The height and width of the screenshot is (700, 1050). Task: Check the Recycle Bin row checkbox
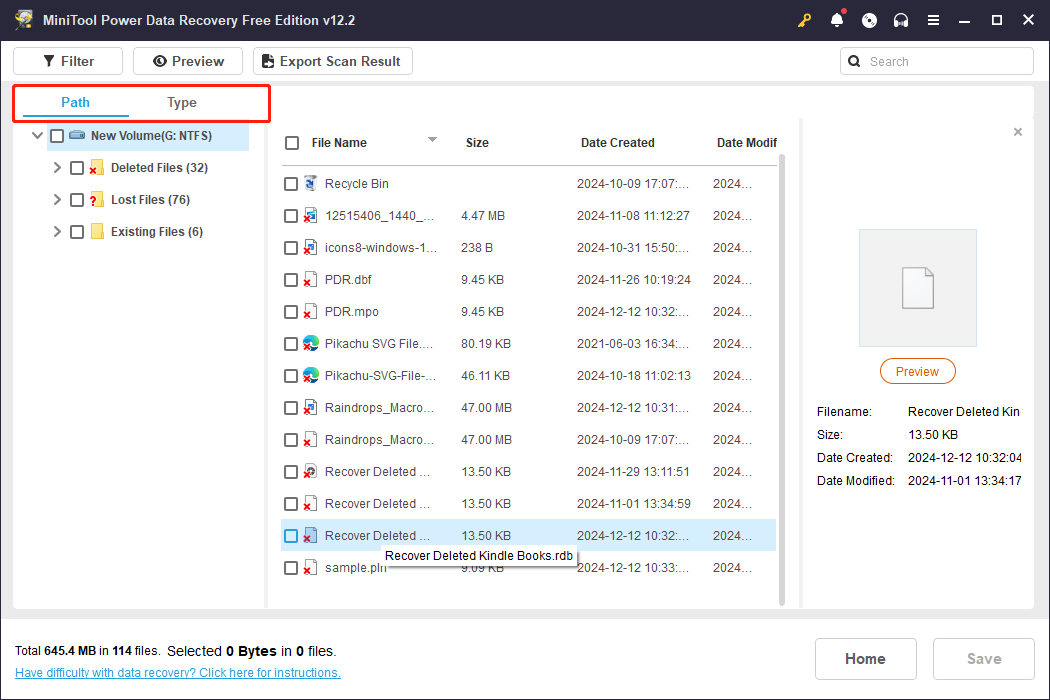click(291, 184)
